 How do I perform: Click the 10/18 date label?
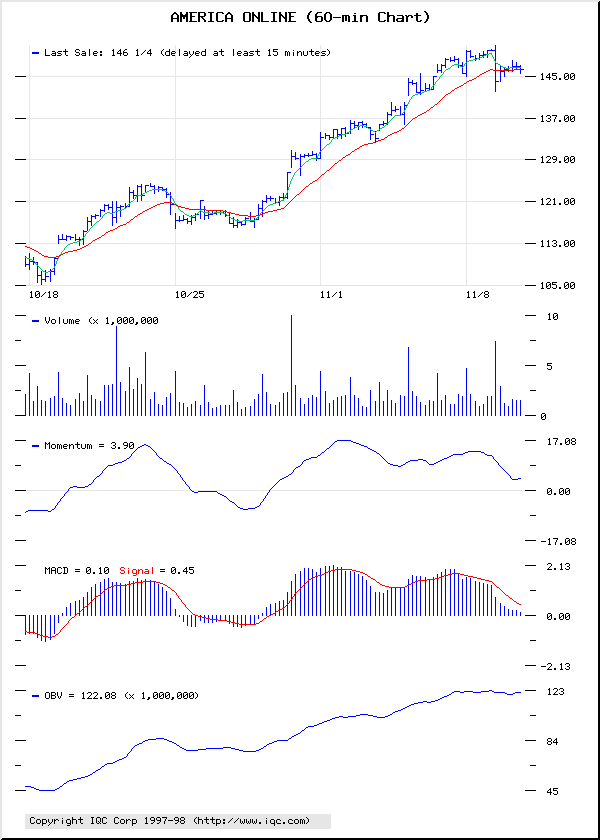[44, 295]
